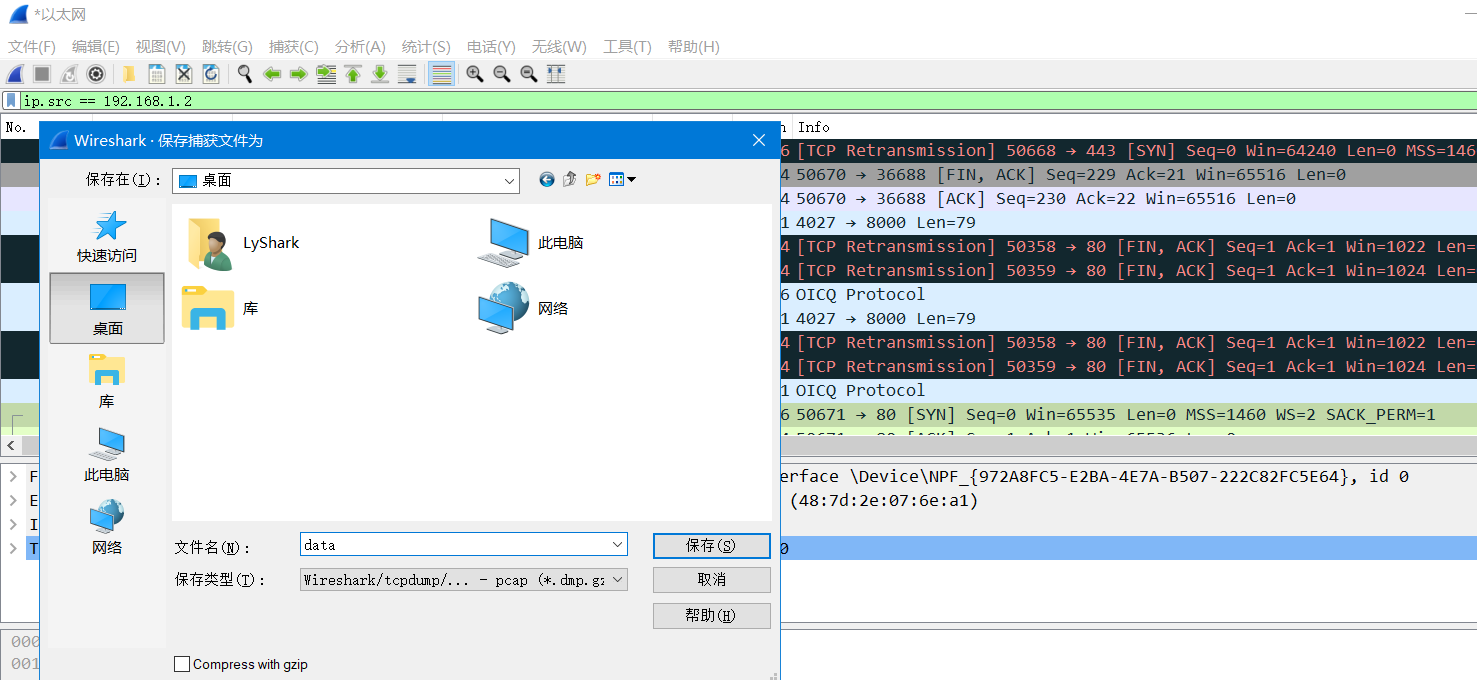Select Network (网络) in places sidebar
Image resolution: width=1477 pixels, height=680 pixels.
click(107, 528)
